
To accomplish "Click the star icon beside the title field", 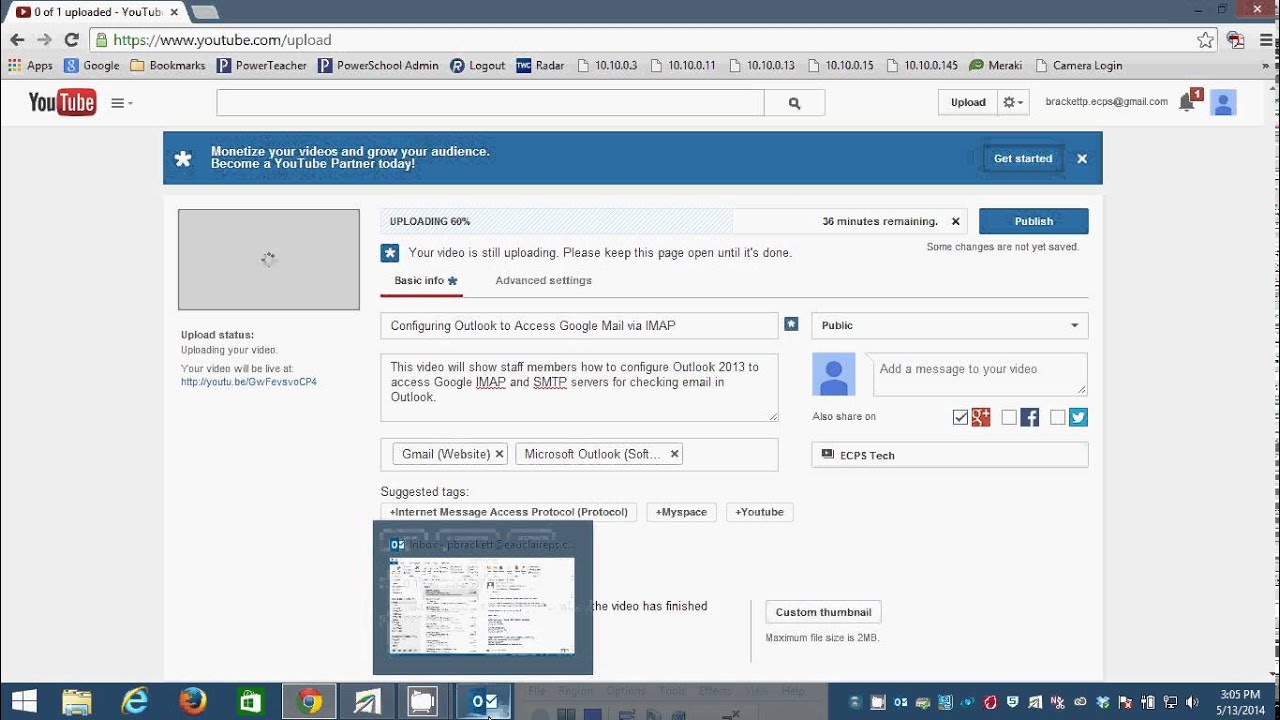I will pos(791,324).
